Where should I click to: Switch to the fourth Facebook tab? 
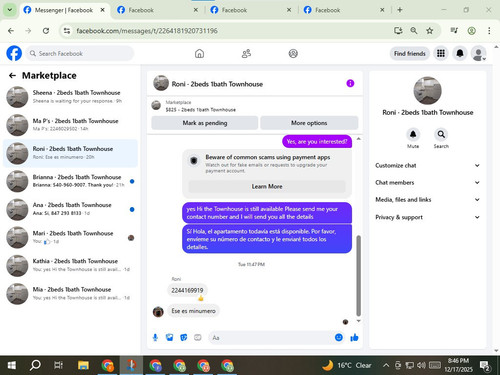click(x=344, y=10)
